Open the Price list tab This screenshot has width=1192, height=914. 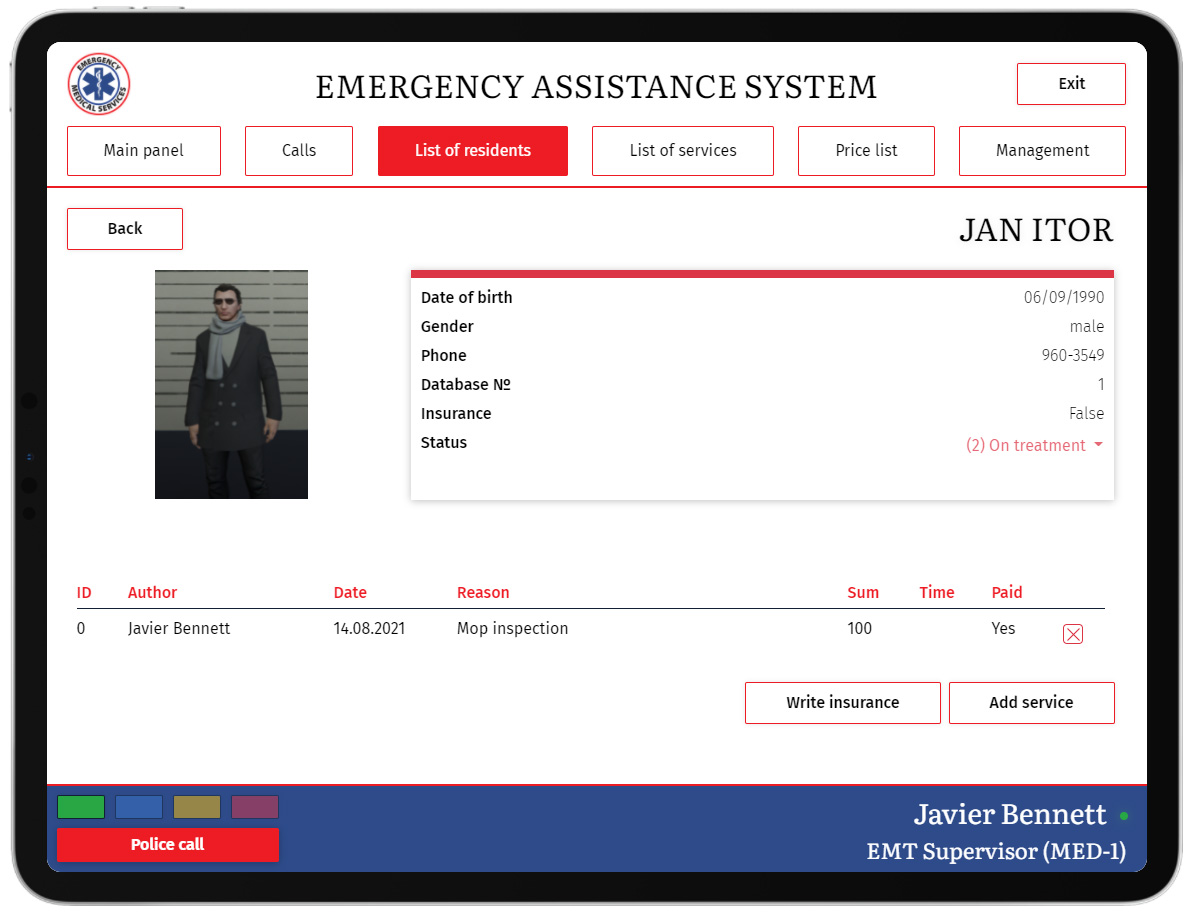point(866,151)
